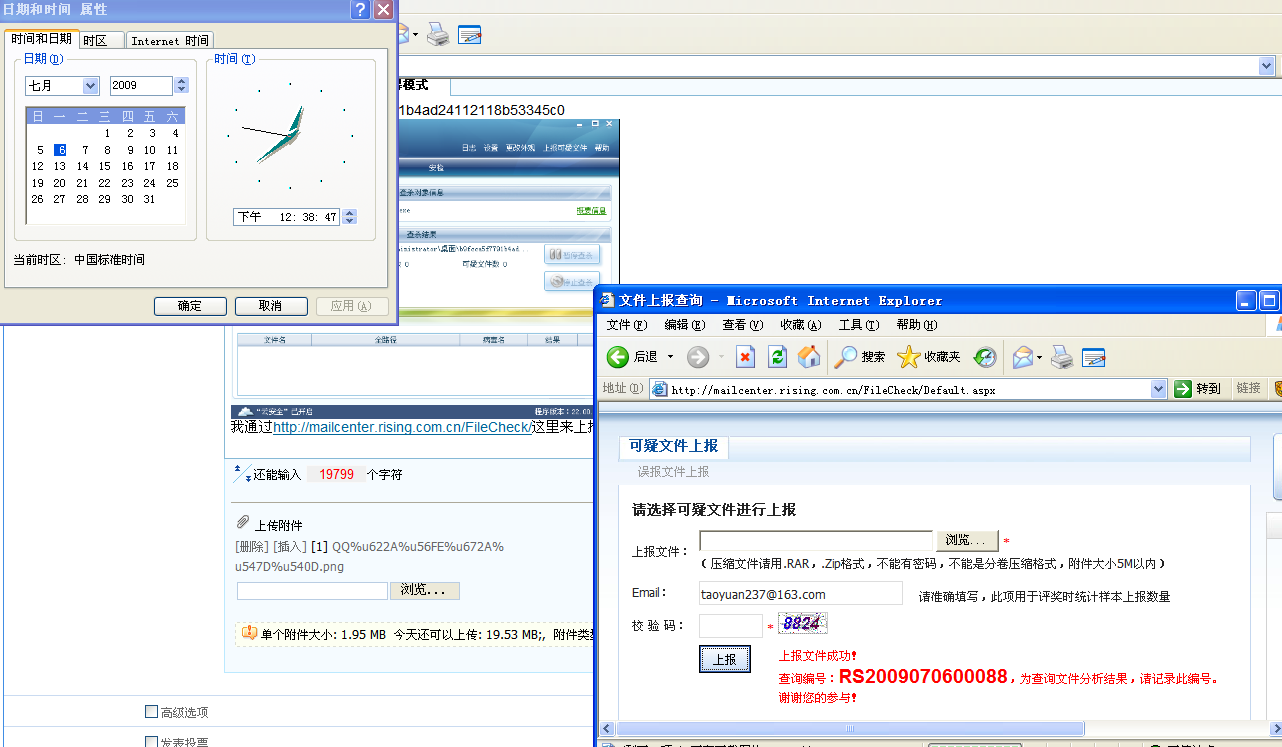1282x747 pixels.
Task: Open the Back button history dropdown arrow
Action: [x=670, y=357]
